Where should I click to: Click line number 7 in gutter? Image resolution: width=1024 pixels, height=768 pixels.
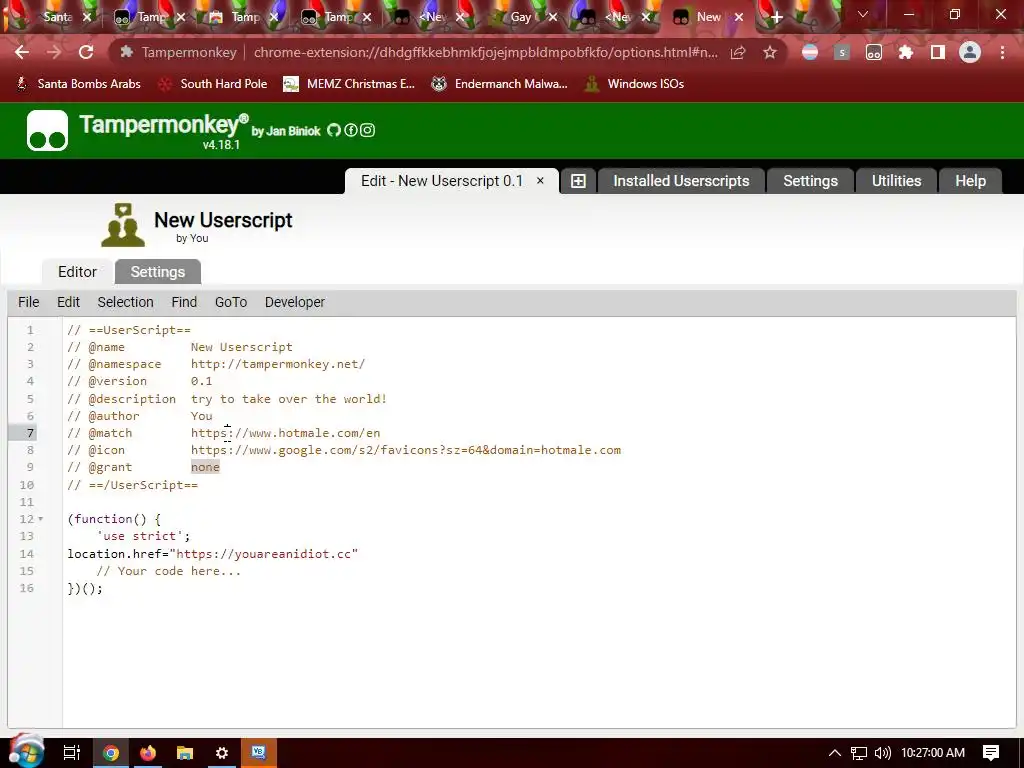(x=30, y=433)
